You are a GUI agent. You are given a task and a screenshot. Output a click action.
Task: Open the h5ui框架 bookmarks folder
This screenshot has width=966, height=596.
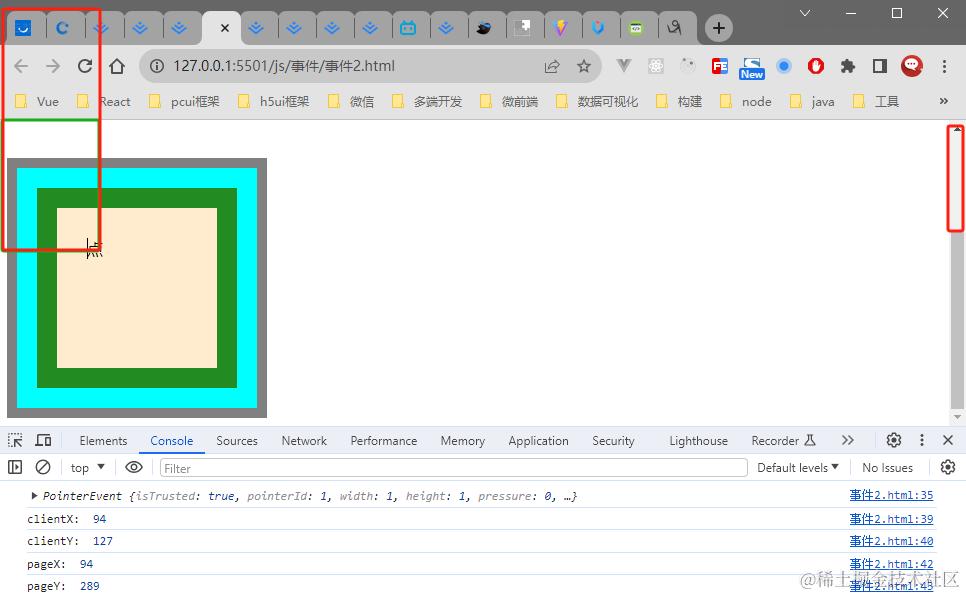(x=274, y=101)
